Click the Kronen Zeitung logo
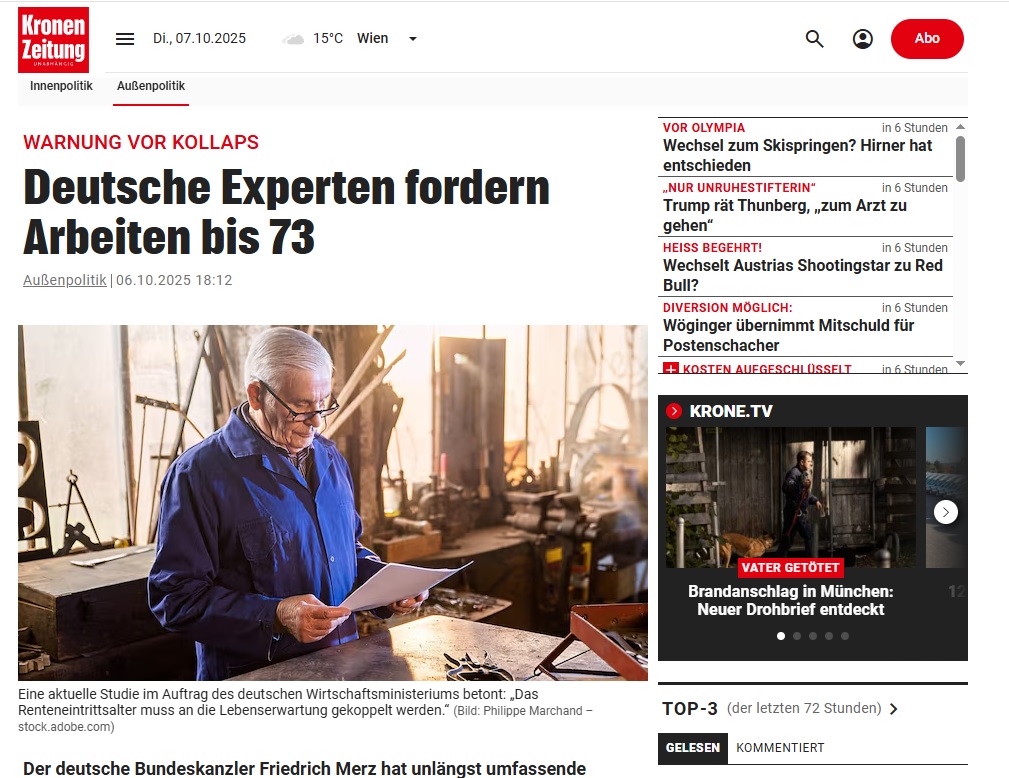The height and width of the screenshot is (778, 1009). [x=53, y=40]
